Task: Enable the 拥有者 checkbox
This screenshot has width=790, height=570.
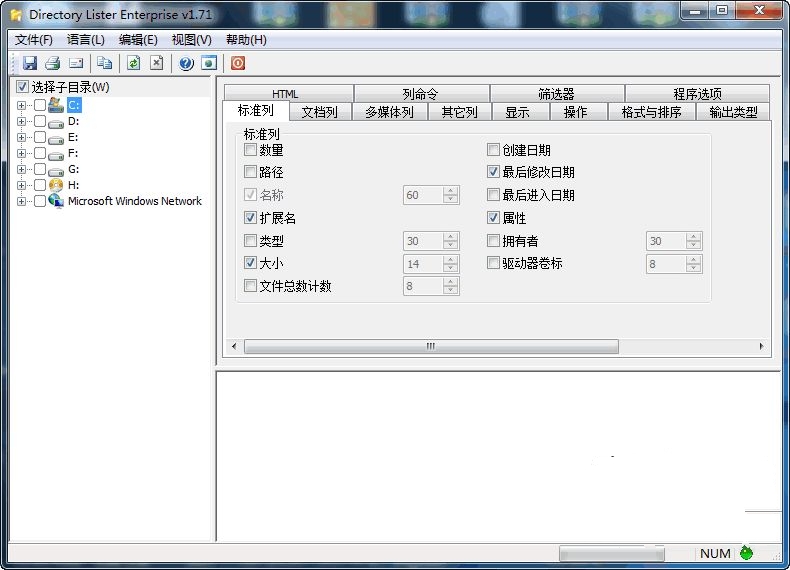Action: 493,240
